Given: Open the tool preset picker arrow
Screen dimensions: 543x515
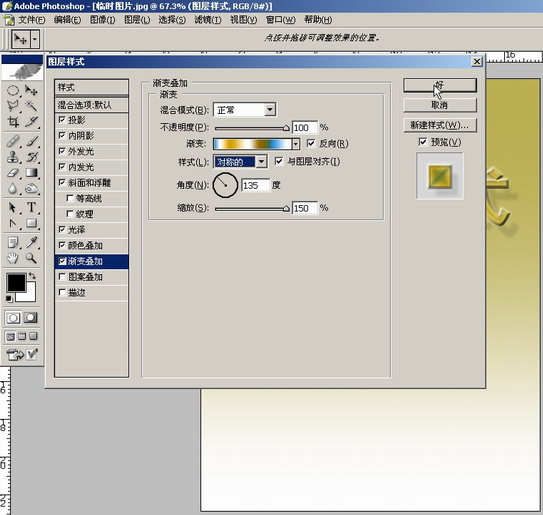Looking at the screenshot, I should 35,39.
